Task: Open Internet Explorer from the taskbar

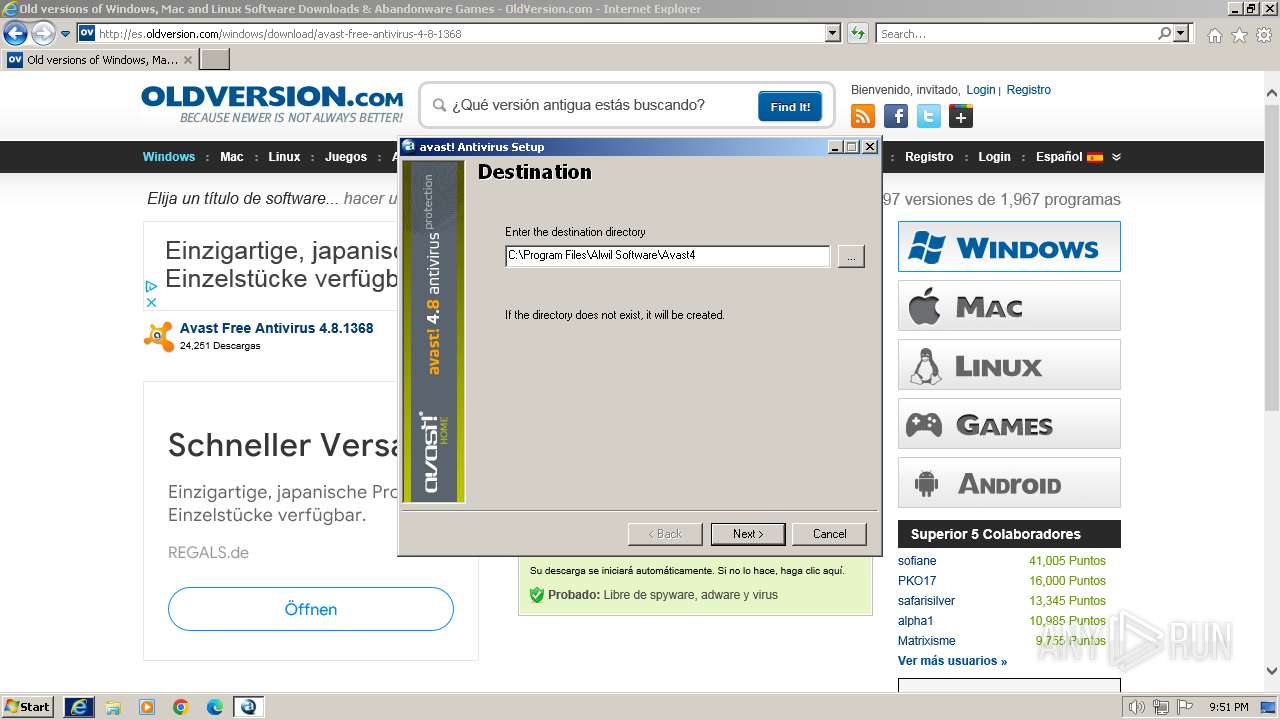Action: (x=79, y=707)
